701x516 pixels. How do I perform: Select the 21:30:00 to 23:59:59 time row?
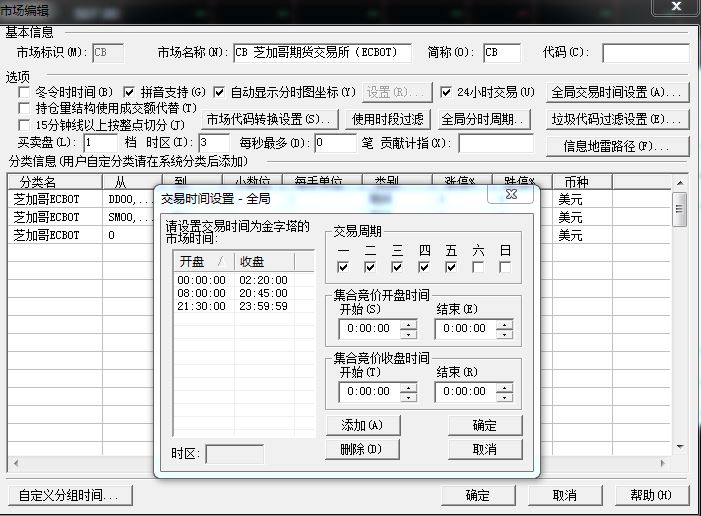pos(232,306)
